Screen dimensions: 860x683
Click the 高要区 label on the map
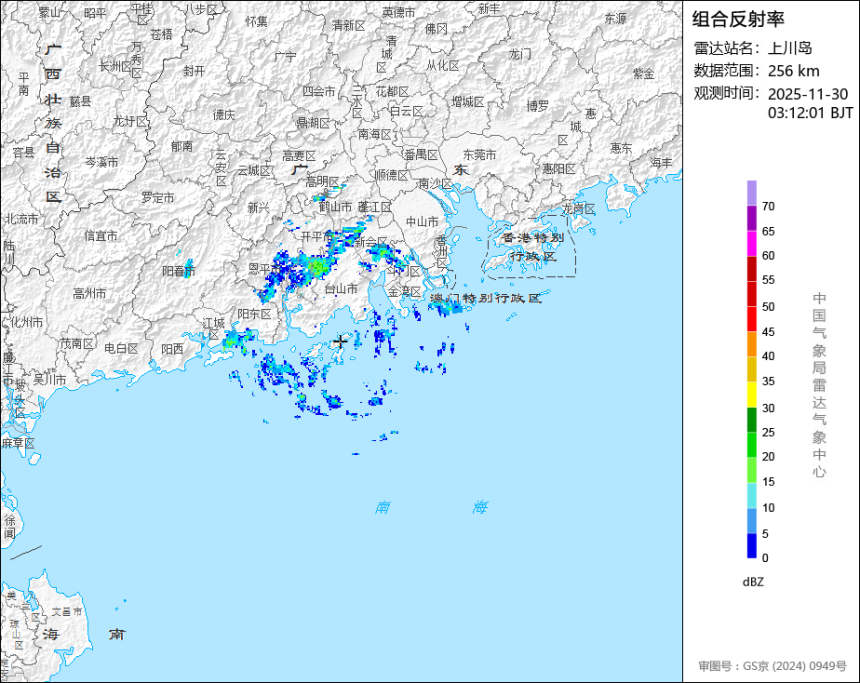tap(299, 156)
